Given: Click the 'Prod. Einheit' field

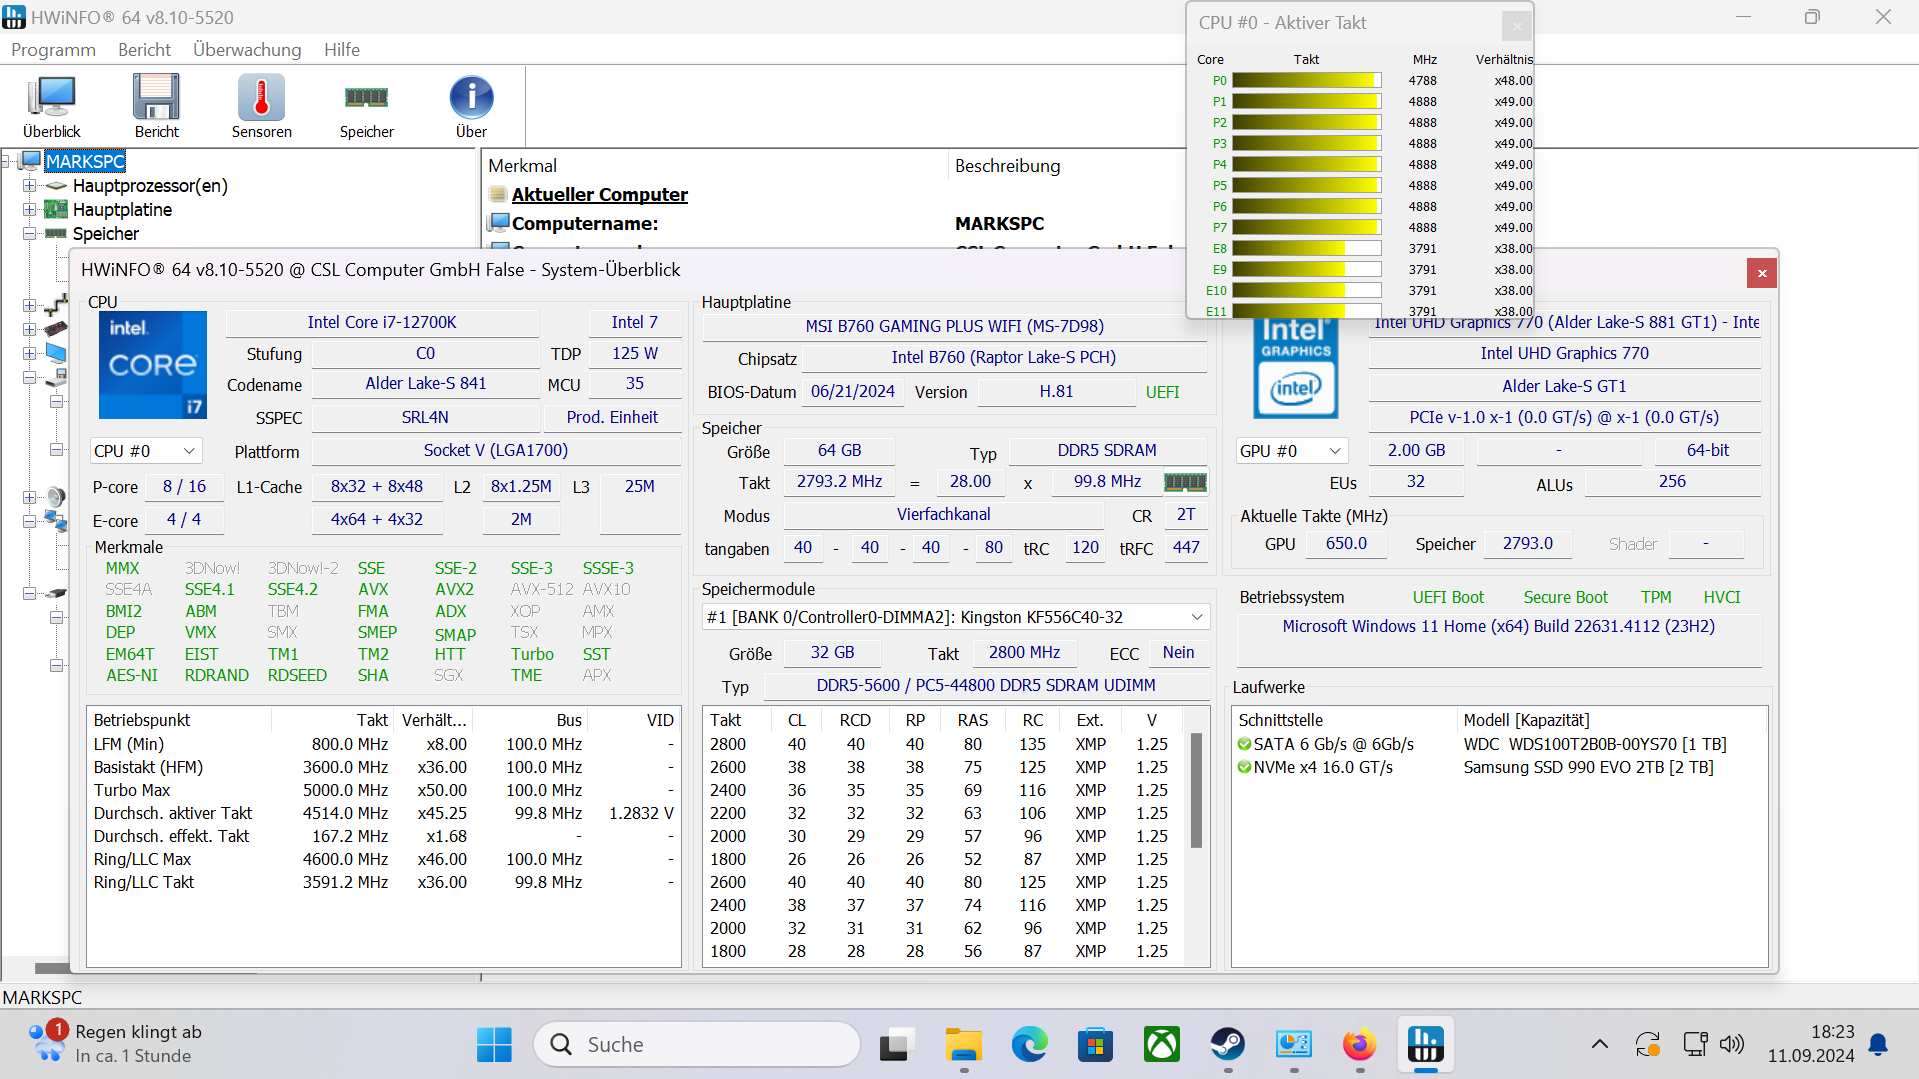Looking at the screenshot, I should (x=612, y=417).
